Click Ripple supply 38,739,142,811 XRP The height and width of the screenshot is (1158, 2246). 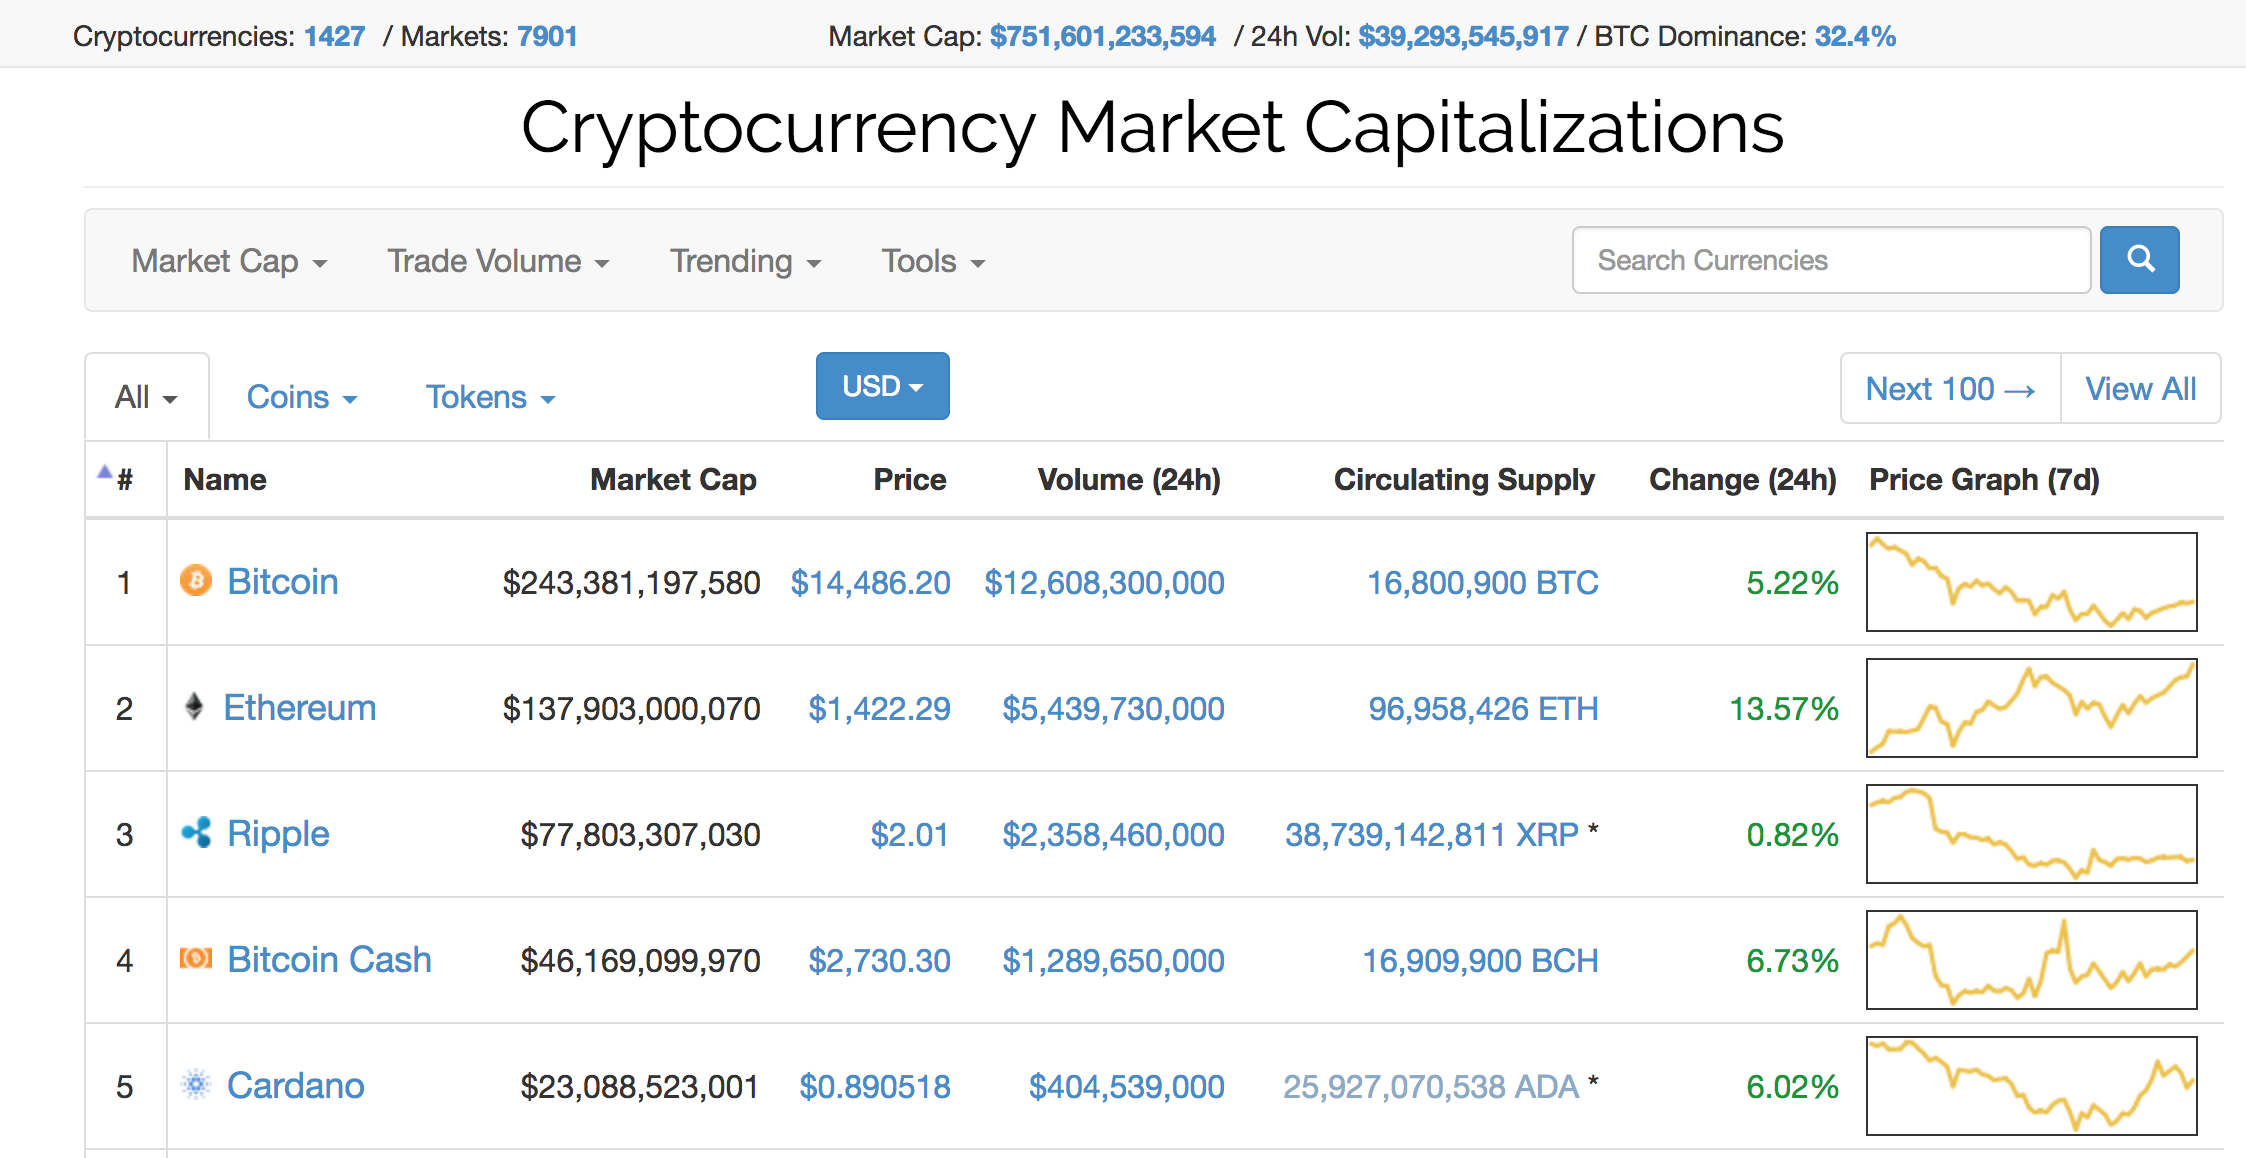(x=1431, y=834)
